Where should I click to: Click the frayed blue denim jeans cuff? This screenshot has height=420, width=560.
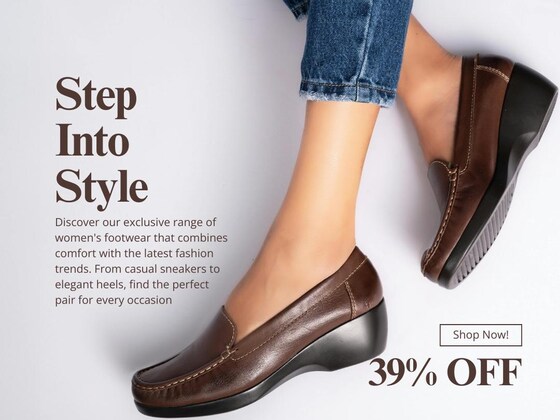click(x=348, y=94)
